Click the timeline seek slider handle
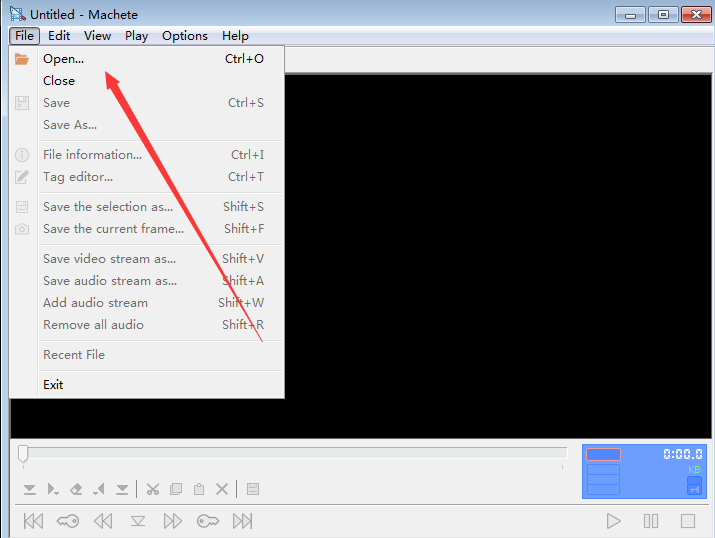The height and width of the screenshot is (538, 715). coord(23,454)
